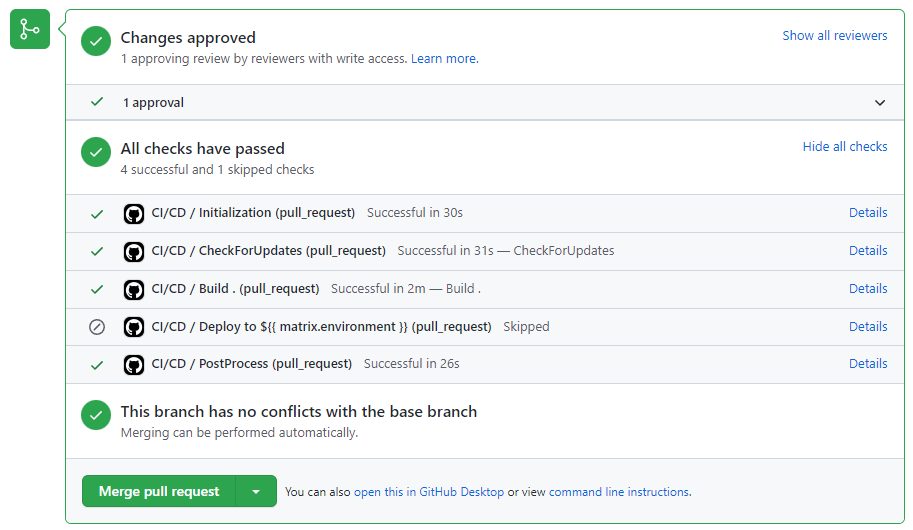The height and width of the screenshot is (530, 913).
Task: Open Details for PostProcess check
Action: (x=868, y=363)
